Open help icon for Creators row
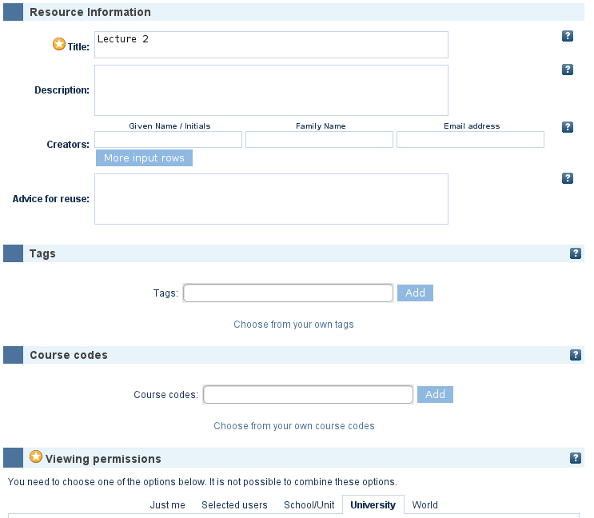 (567, 127)
